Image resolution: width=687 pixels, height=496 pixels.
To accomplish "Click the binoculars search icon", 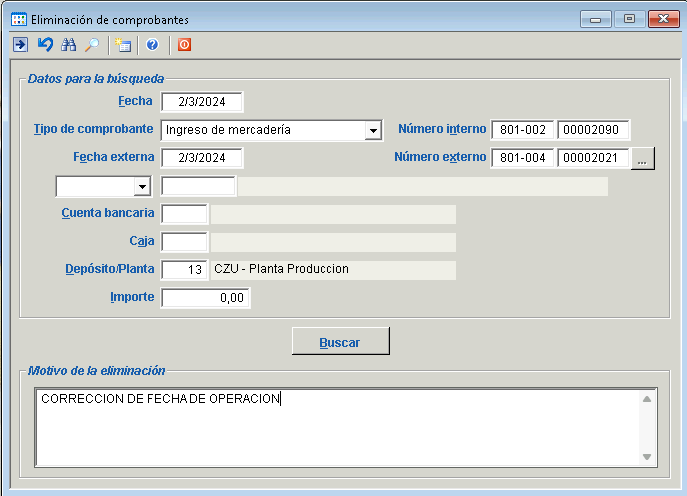I will [x=69, y=45].
